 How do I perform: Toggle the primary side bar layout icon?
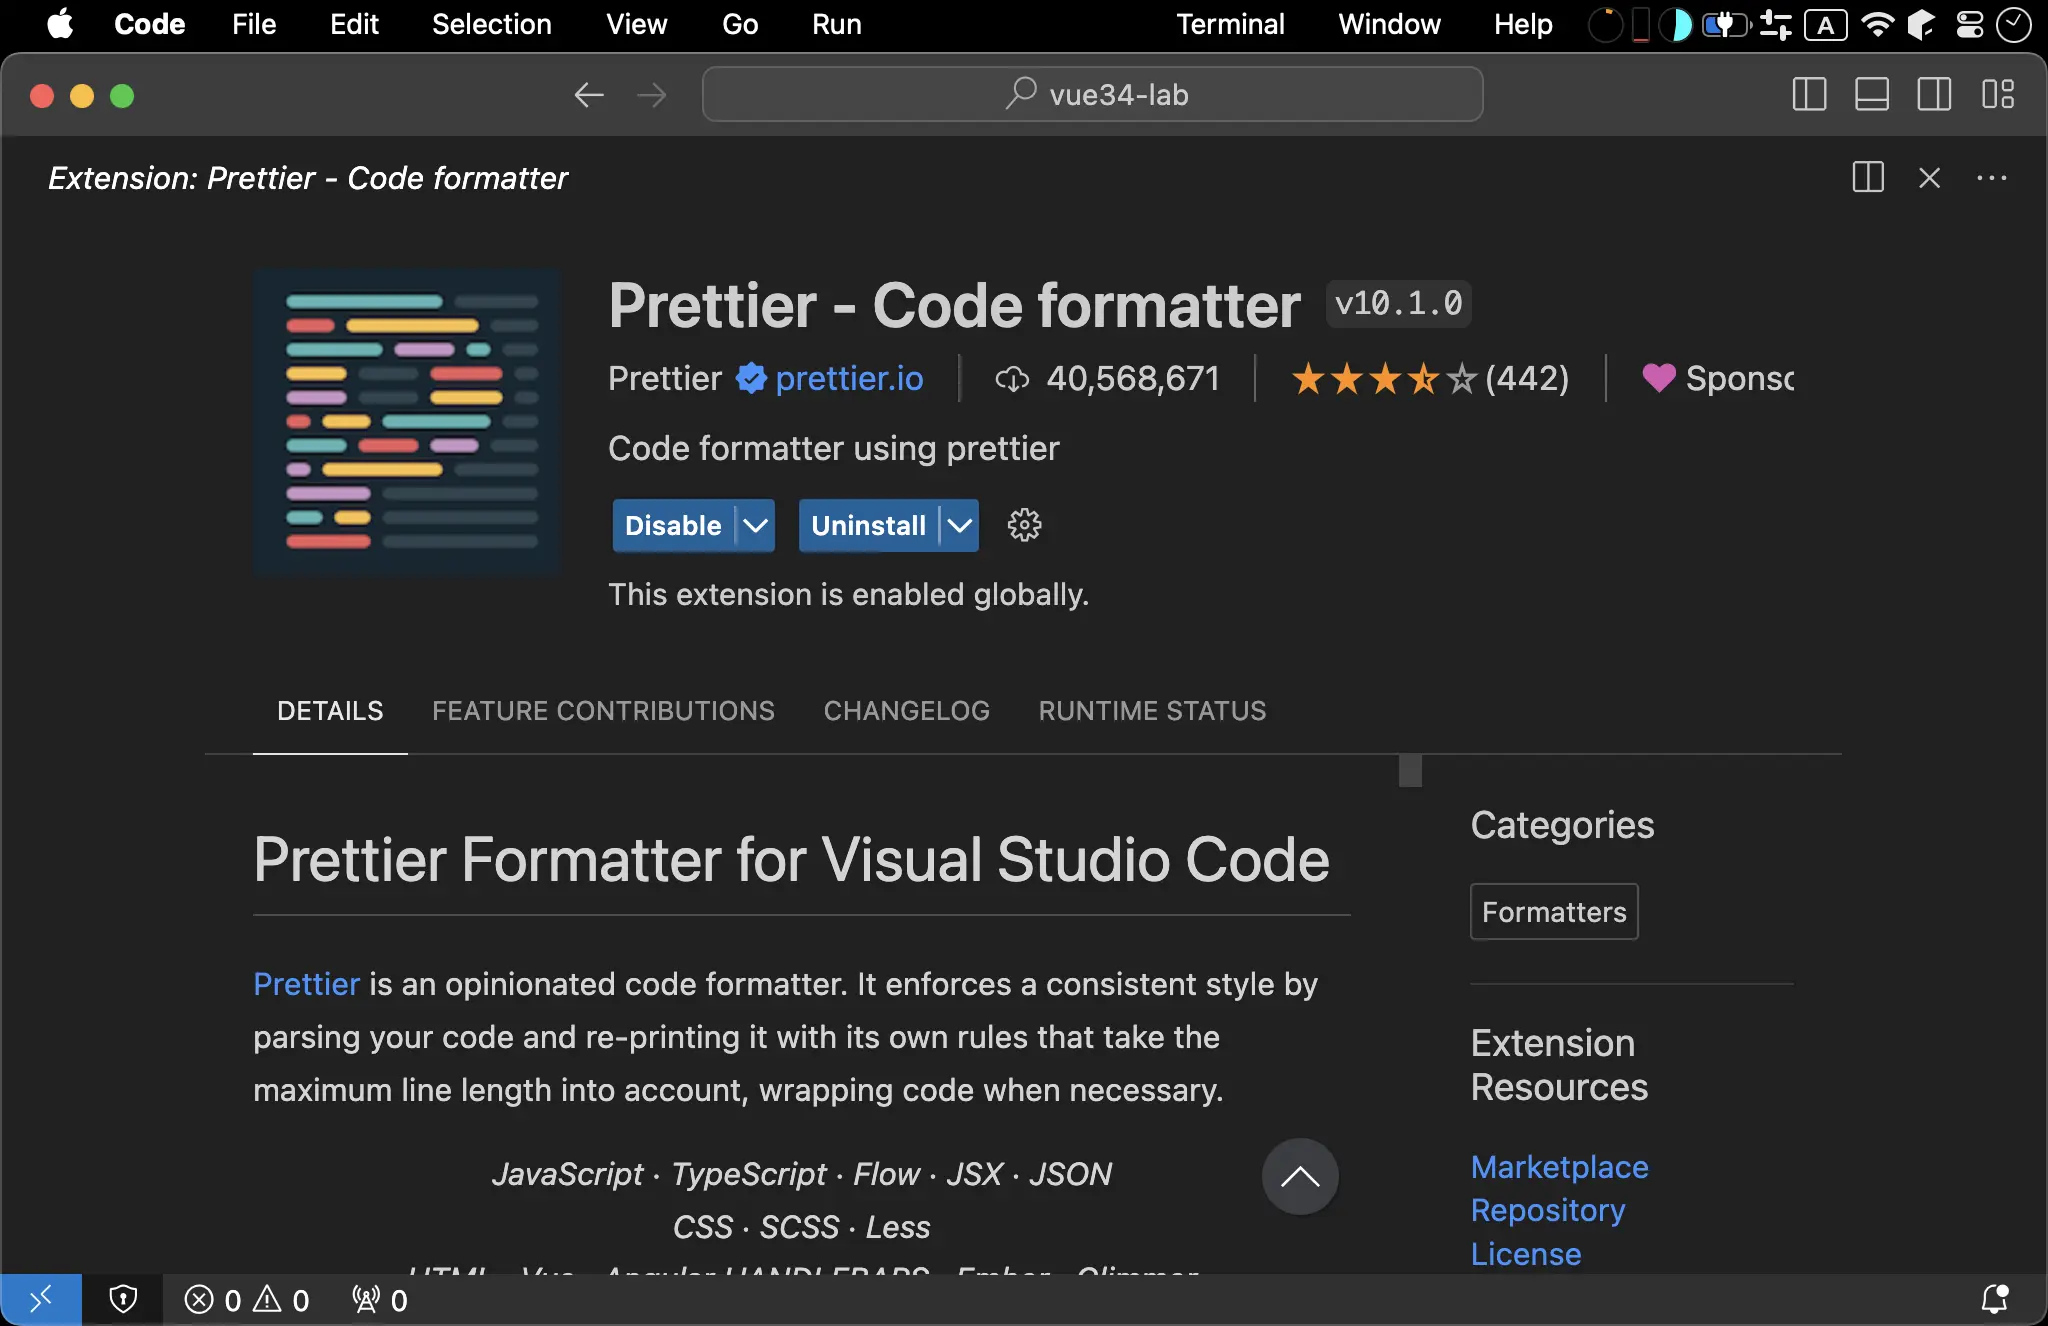point(1809,95)
